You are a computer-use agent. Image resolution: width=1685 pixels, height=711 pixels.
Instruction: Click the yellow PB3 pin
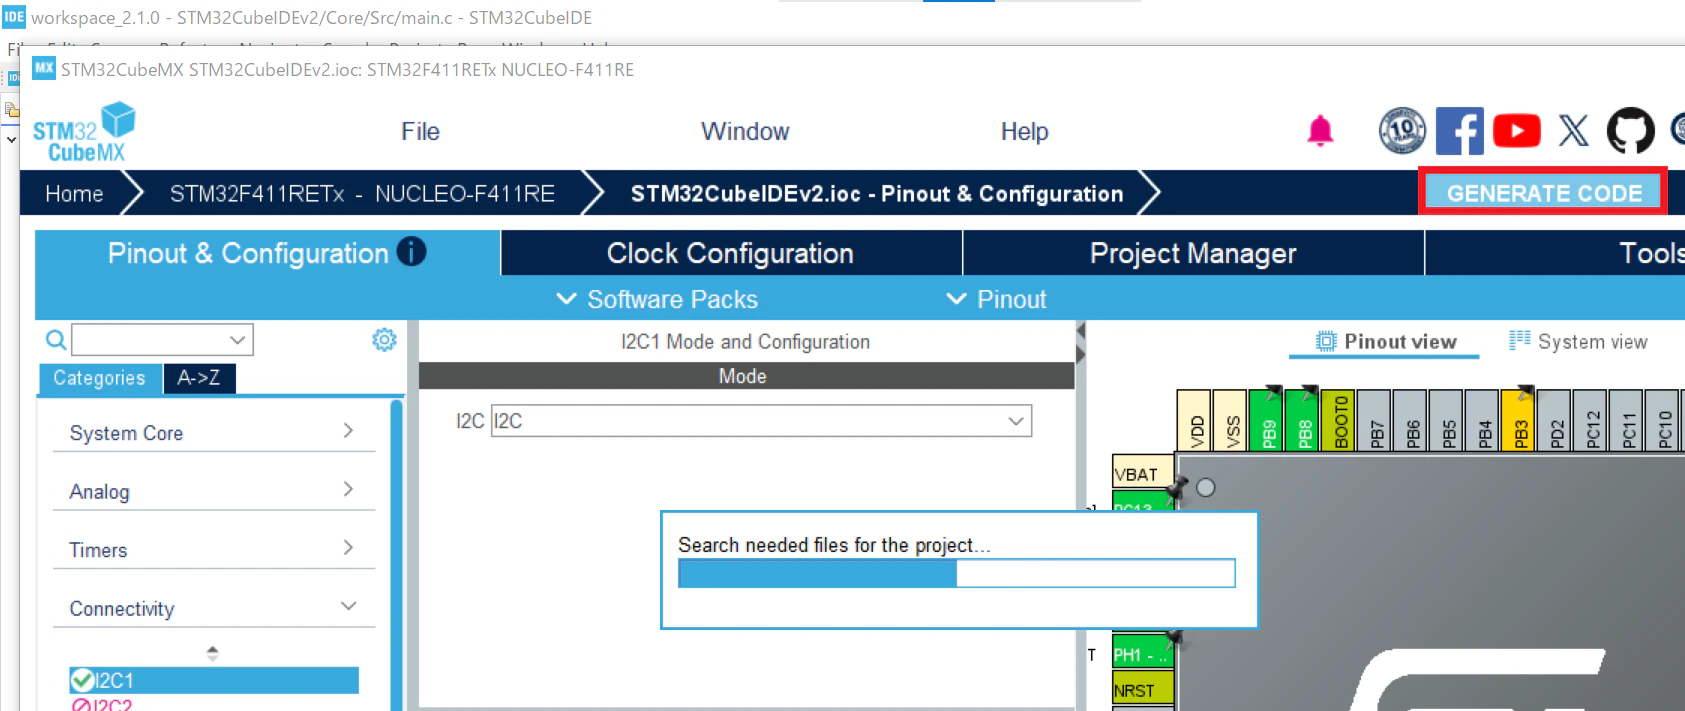pos(1519,421)
